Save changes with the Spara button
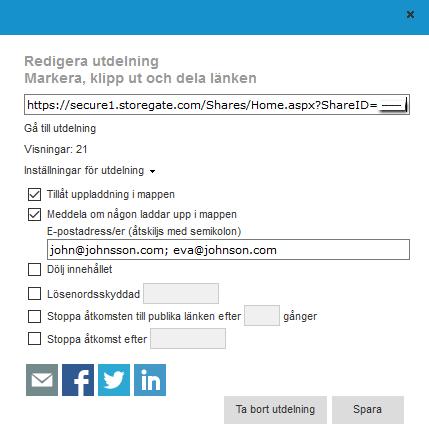 tap(368, 410)
